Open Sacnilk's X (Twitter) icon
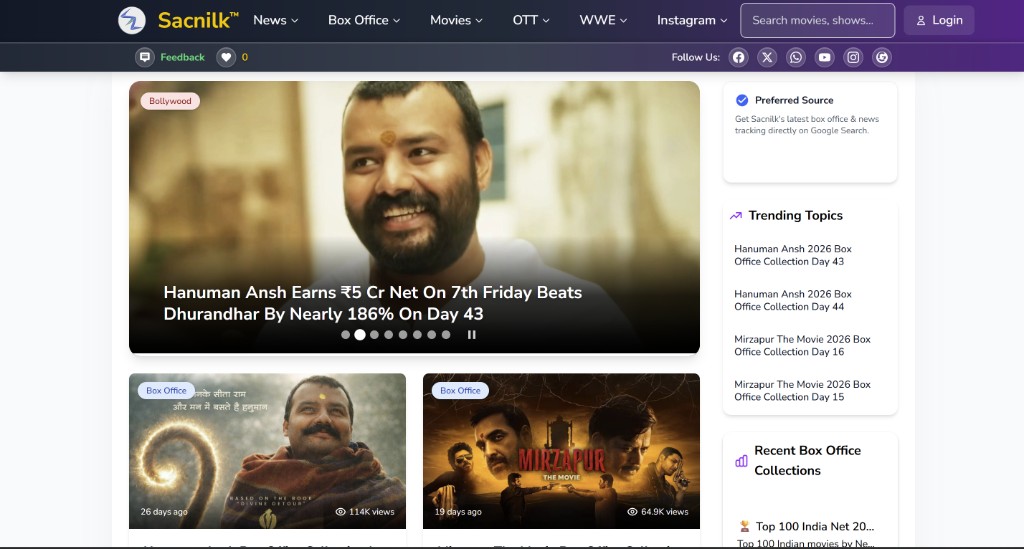Screen dimensions: 1024x549 [x=767, y=57]
